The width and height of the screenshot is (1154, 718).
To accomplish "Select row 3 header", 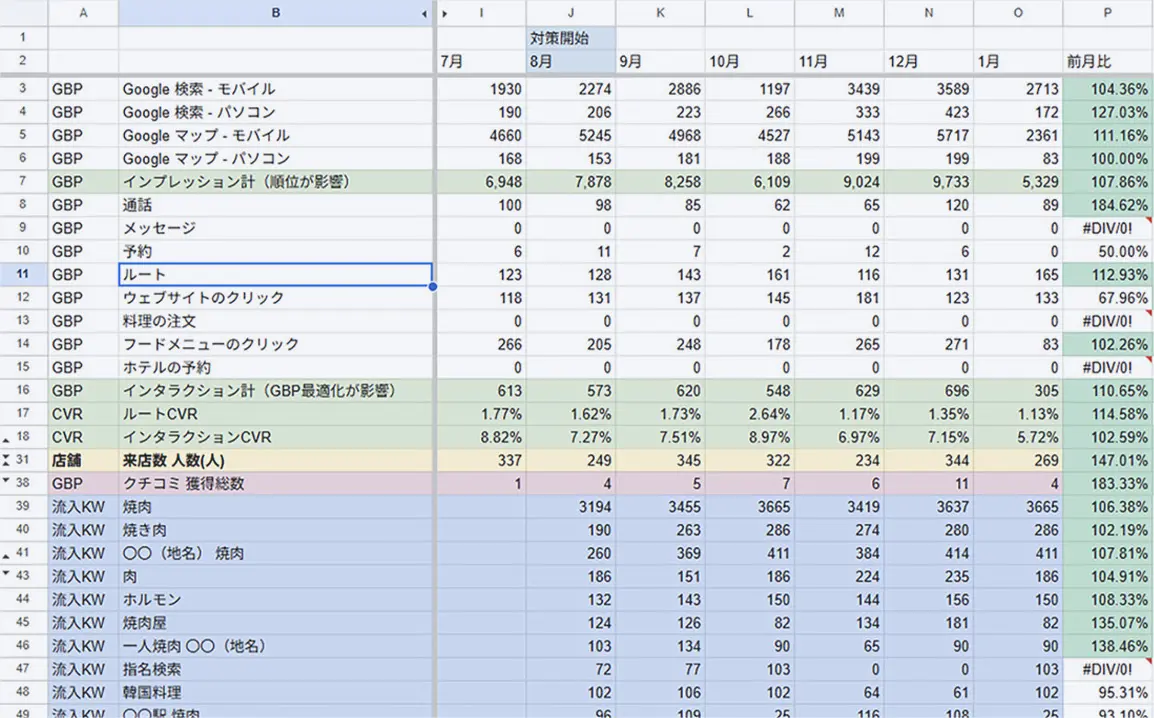I will tap(23, 89).
